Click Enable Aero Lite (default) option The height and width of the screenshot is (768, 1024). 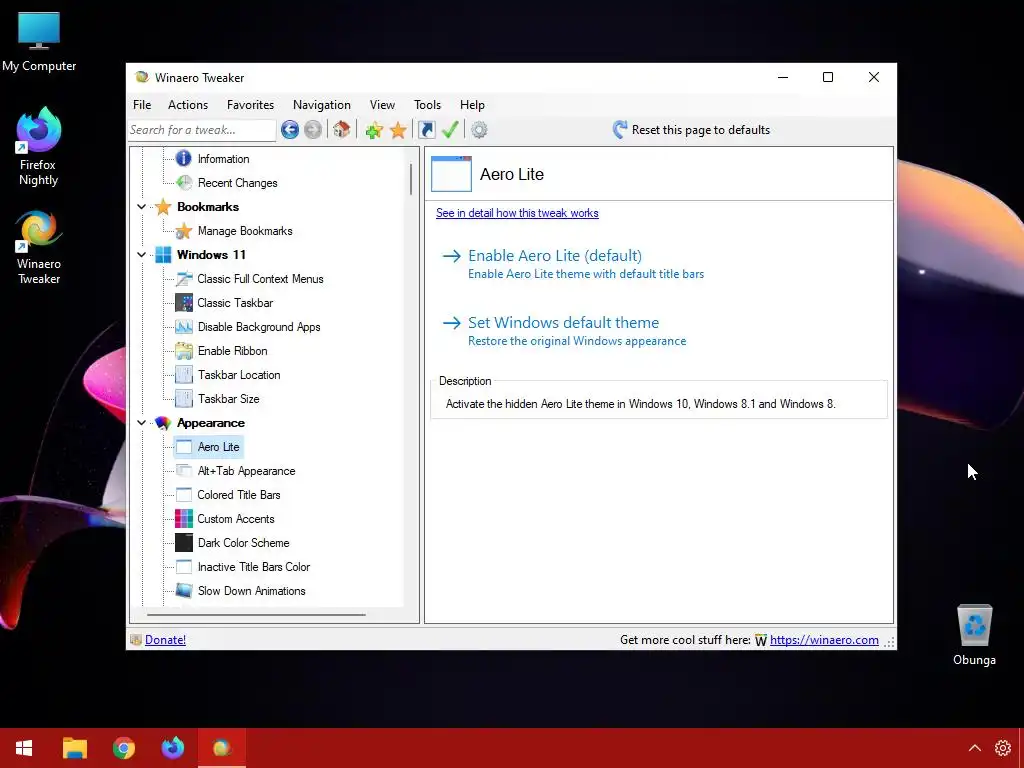(x=573, y=264)
